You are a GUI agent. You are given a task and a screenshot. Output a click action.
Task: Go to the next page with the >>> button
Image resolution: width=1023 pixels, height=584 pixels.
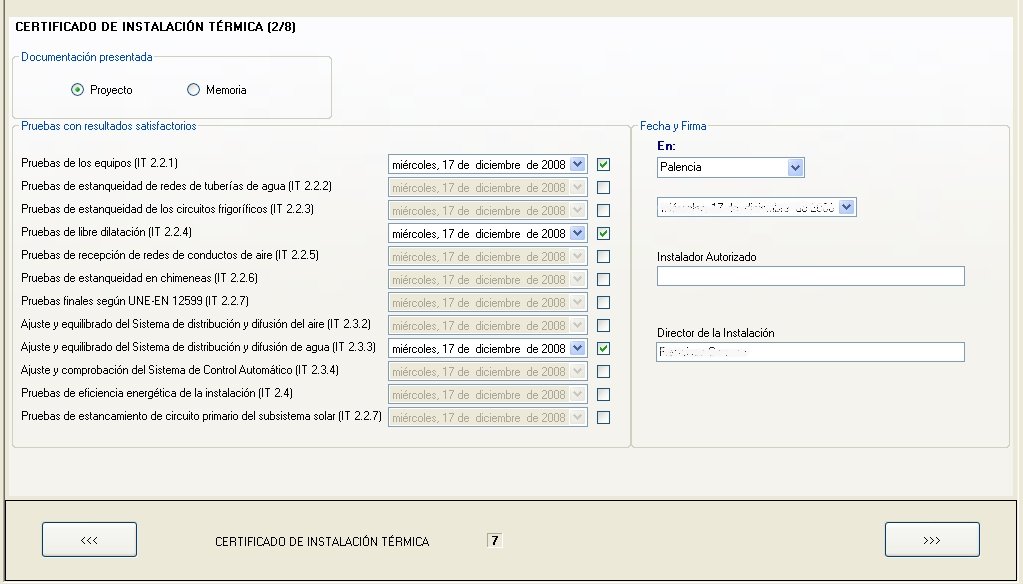[x=932, y=540]
